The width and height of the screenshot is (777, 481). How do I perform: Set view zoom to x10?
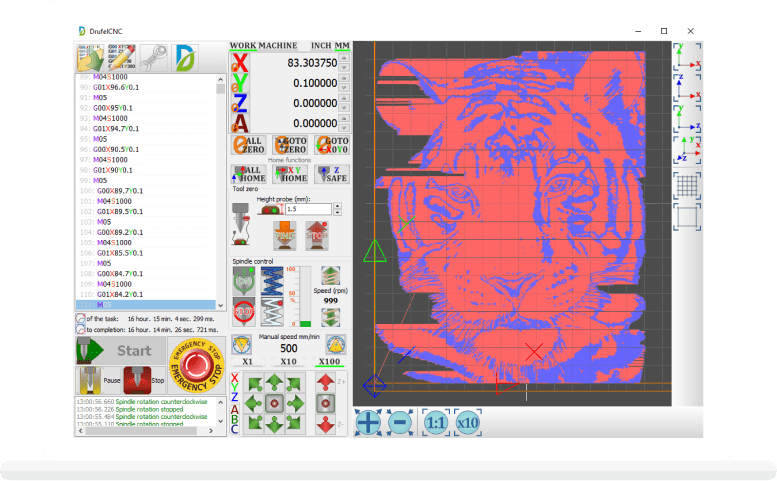click(468, 423)
